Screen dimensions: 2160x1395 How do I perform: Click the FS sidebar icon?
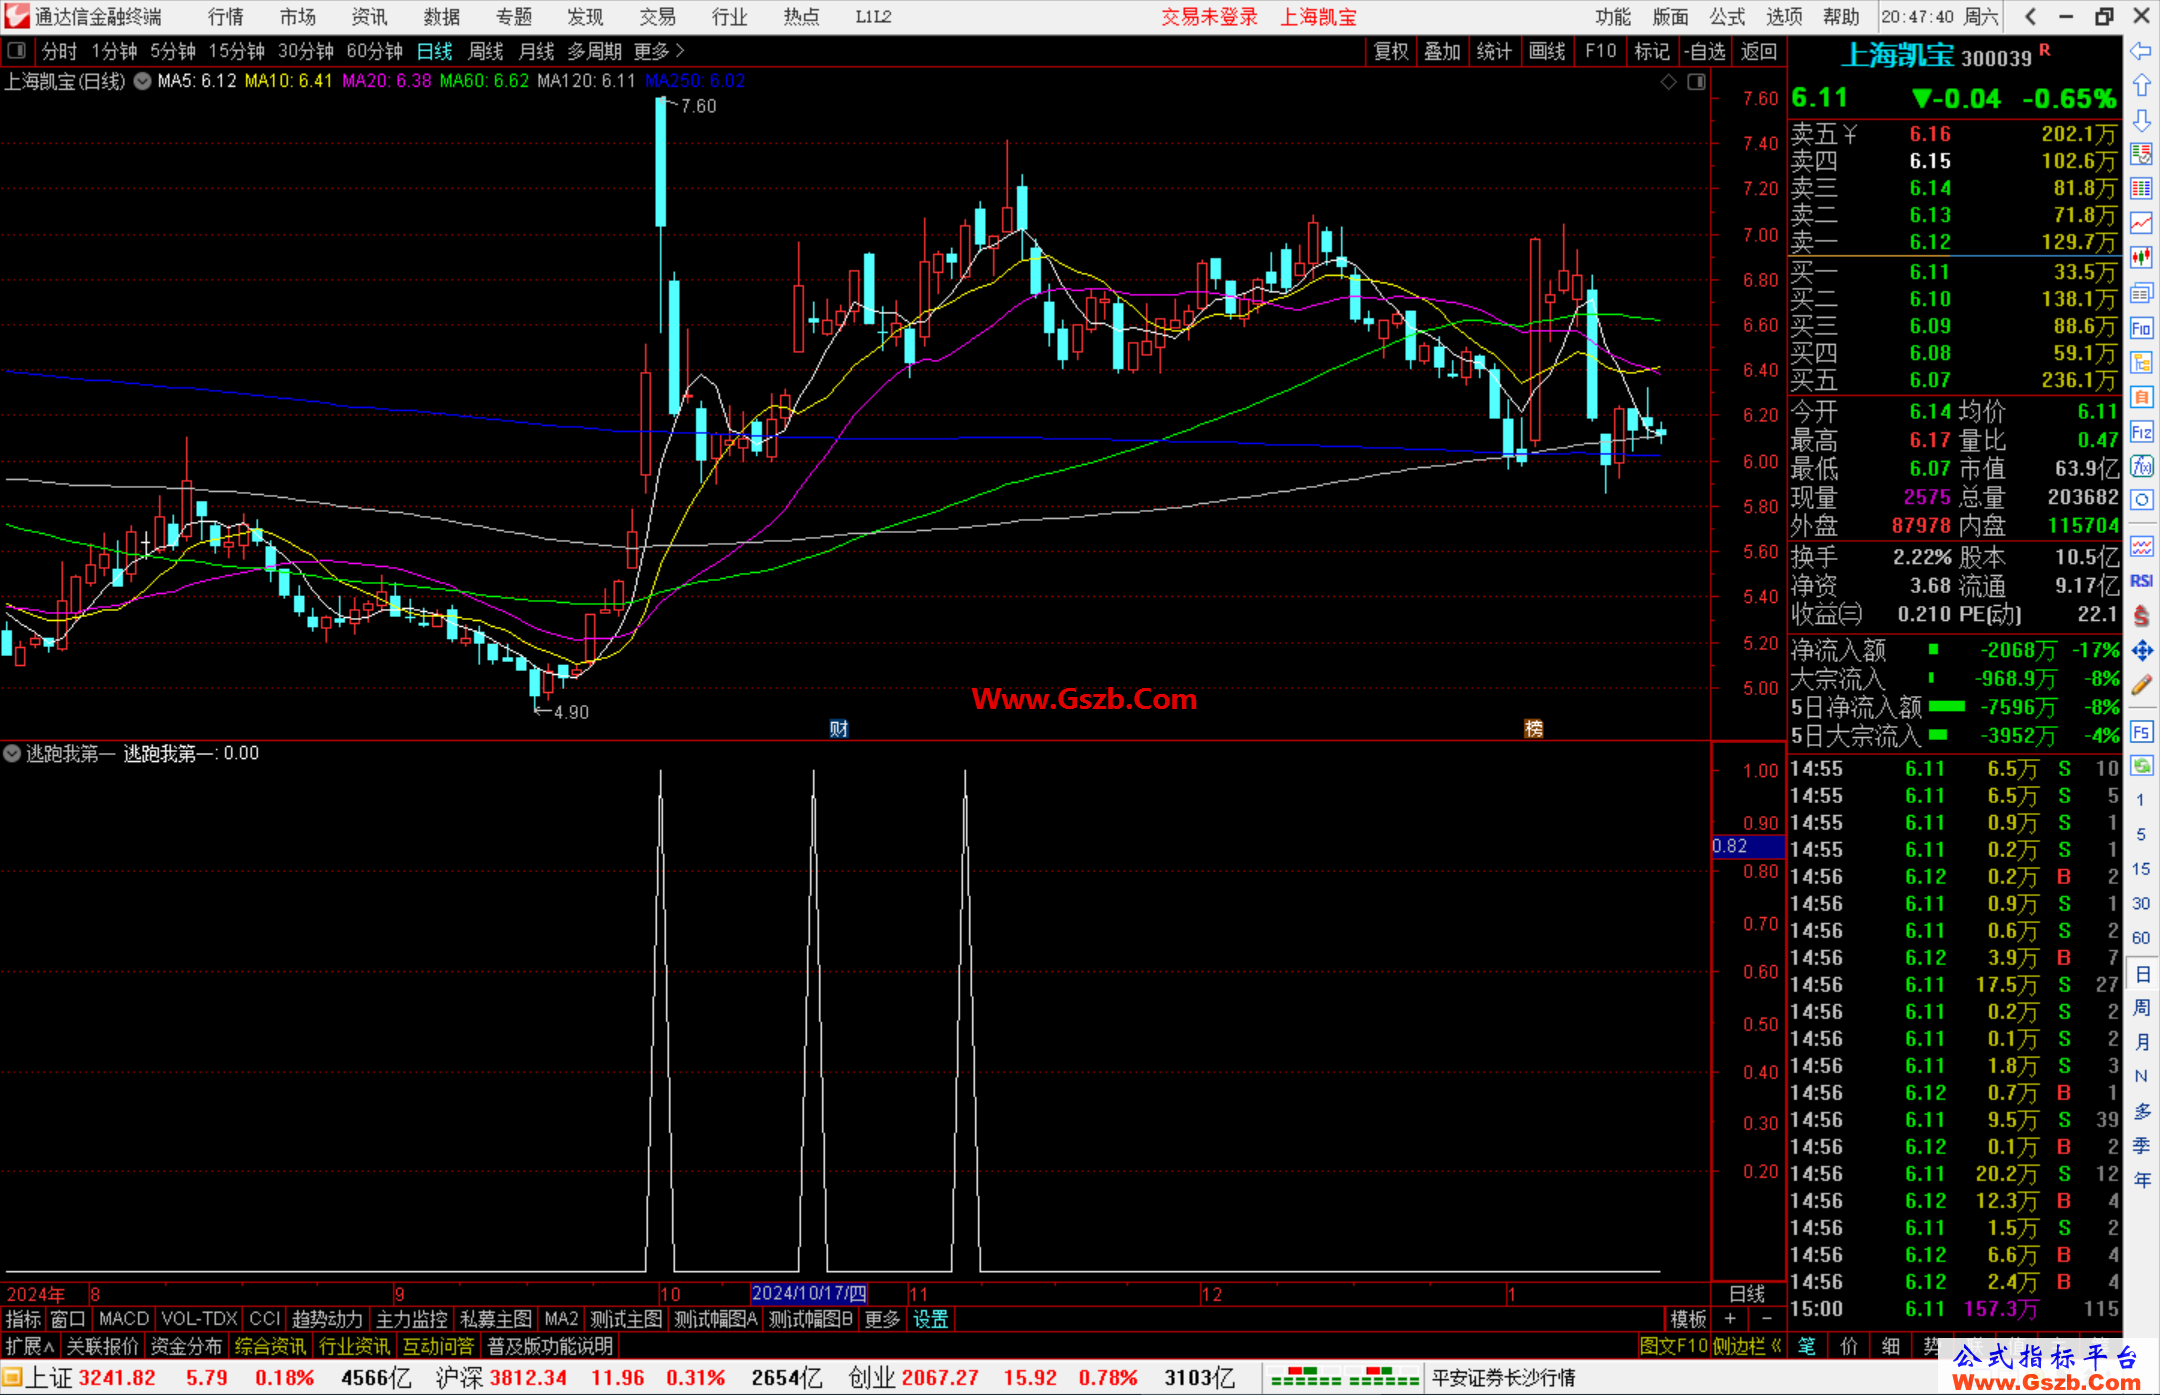tap(2141, 732)
